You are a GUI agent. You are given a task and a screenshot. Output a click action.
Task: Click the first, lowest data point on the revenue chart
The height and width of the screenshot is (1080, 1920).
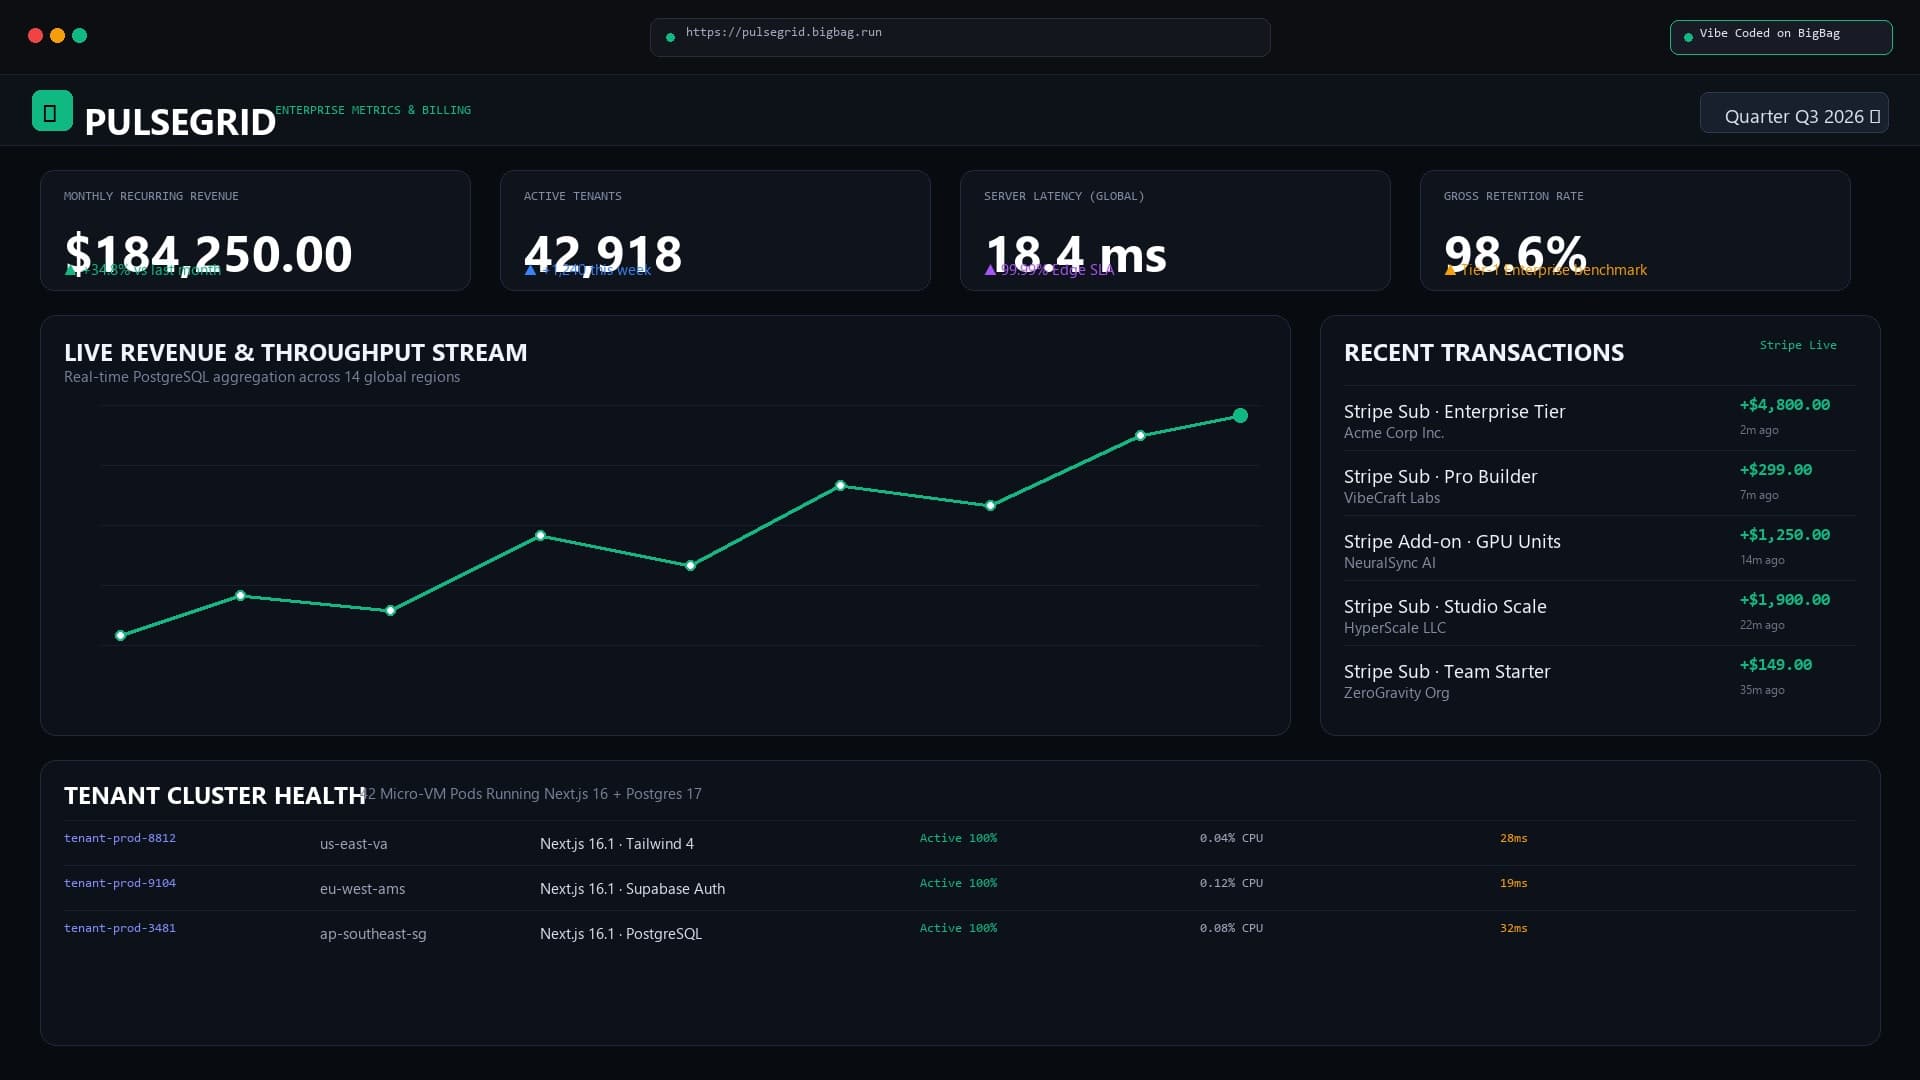point(120,635)
